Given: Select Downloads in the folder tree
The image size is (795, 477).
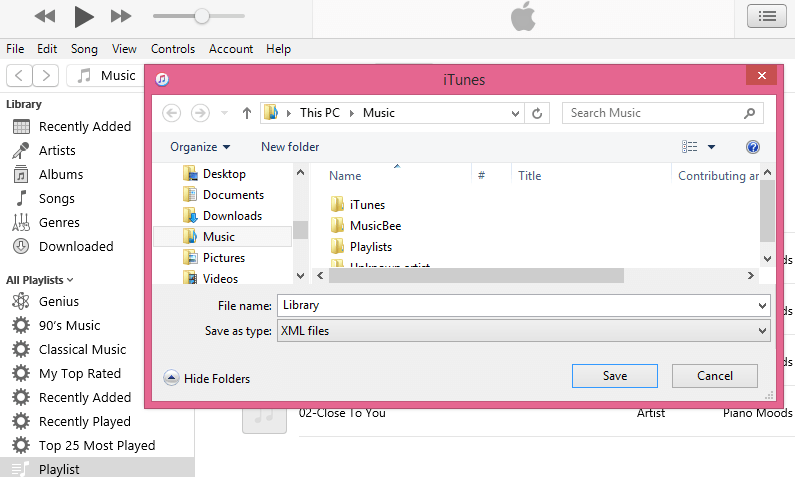Looking at the screenshot, I should point(223,216).
